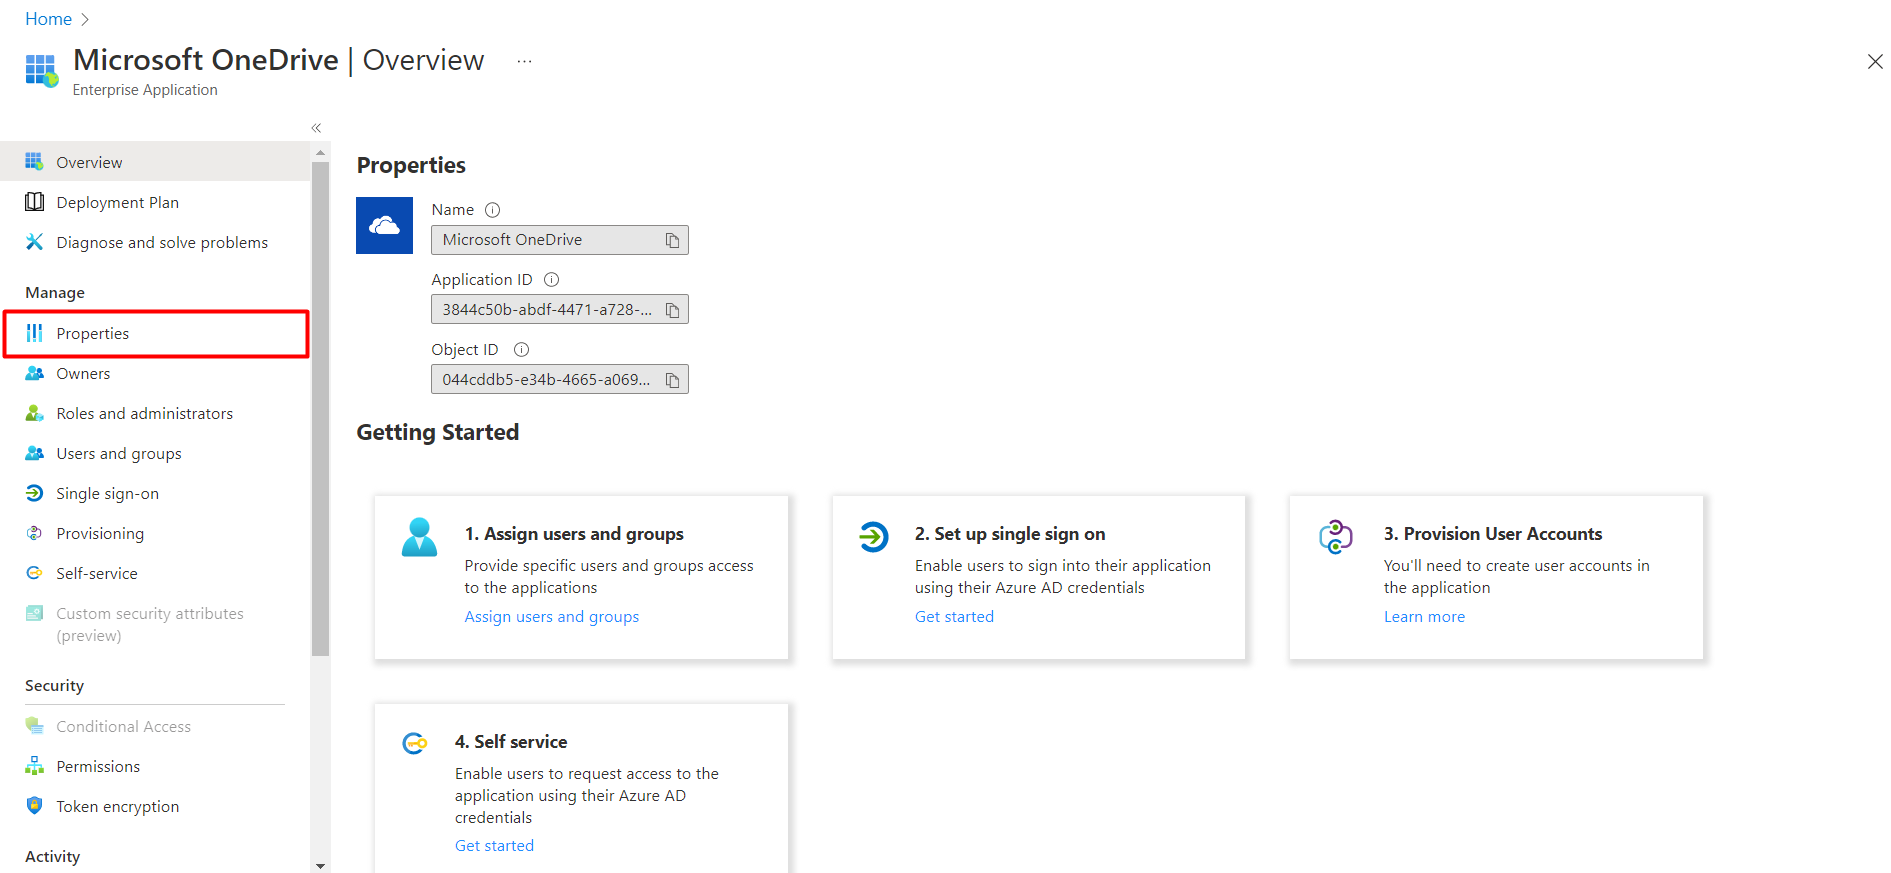
Task: Click the '1. Assign users and groups' heading
Action: tap(574, 534)
